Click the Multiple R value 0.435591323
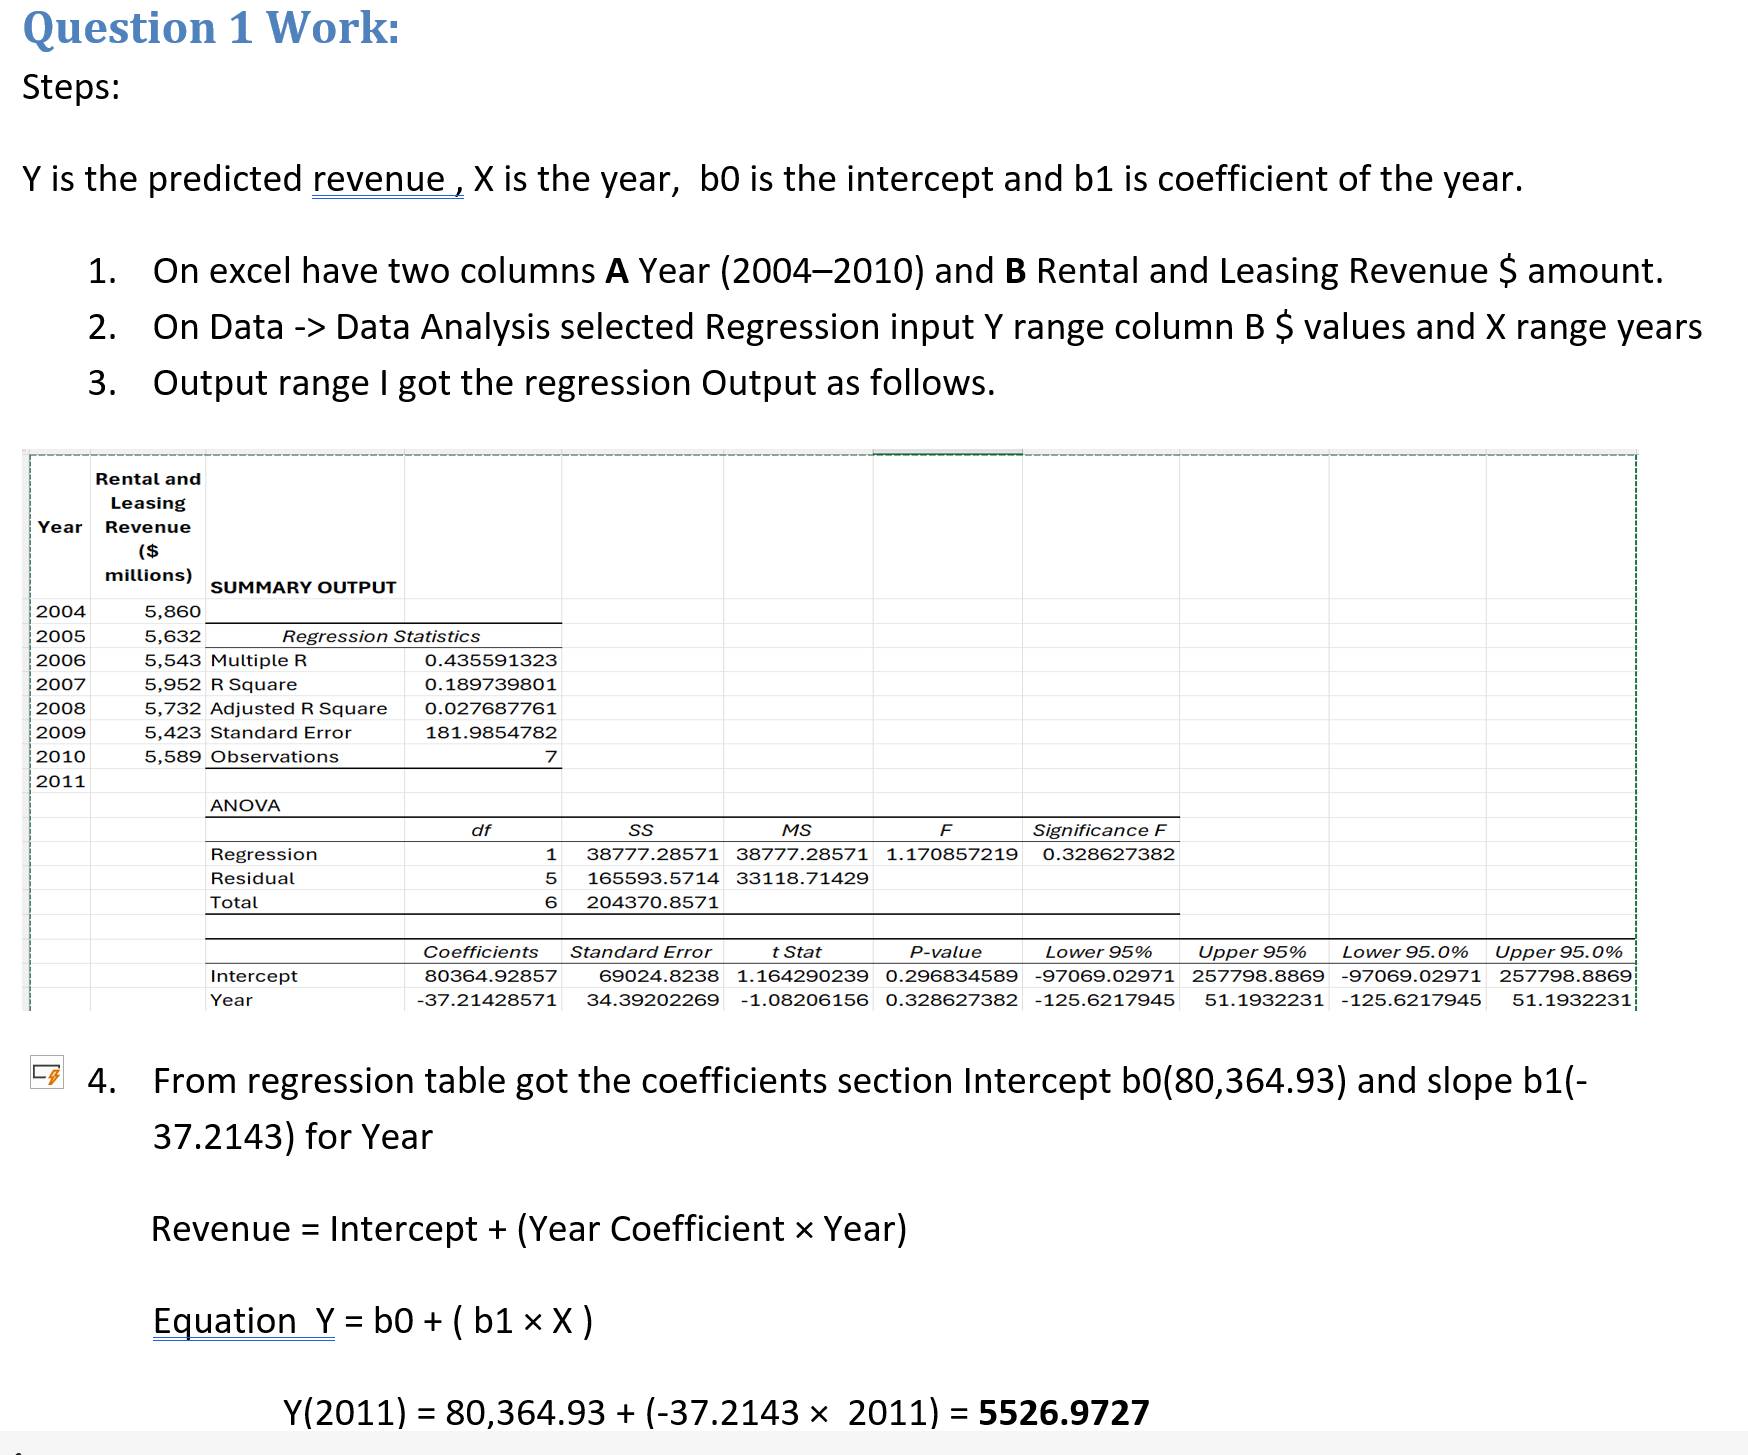 491,660
